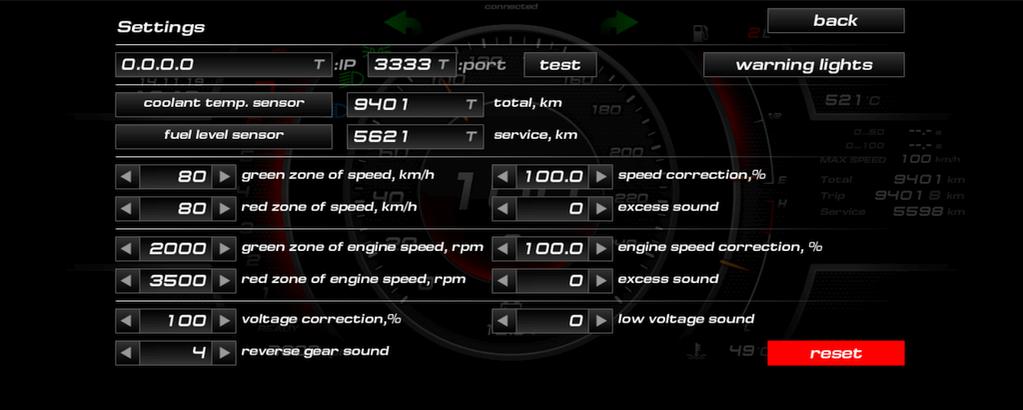The image size is (1023, 410).
Task: Click the test connection button
Action: [560, 65]
